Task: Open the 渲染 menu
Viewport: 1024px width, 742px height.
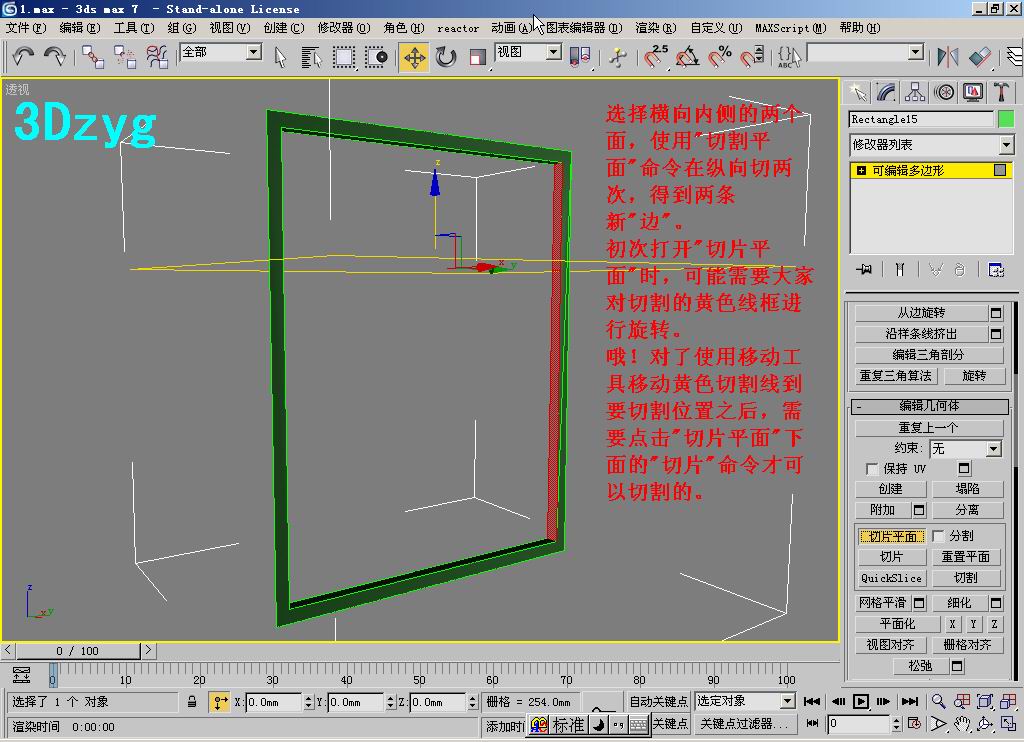Action: coord(655,28)
